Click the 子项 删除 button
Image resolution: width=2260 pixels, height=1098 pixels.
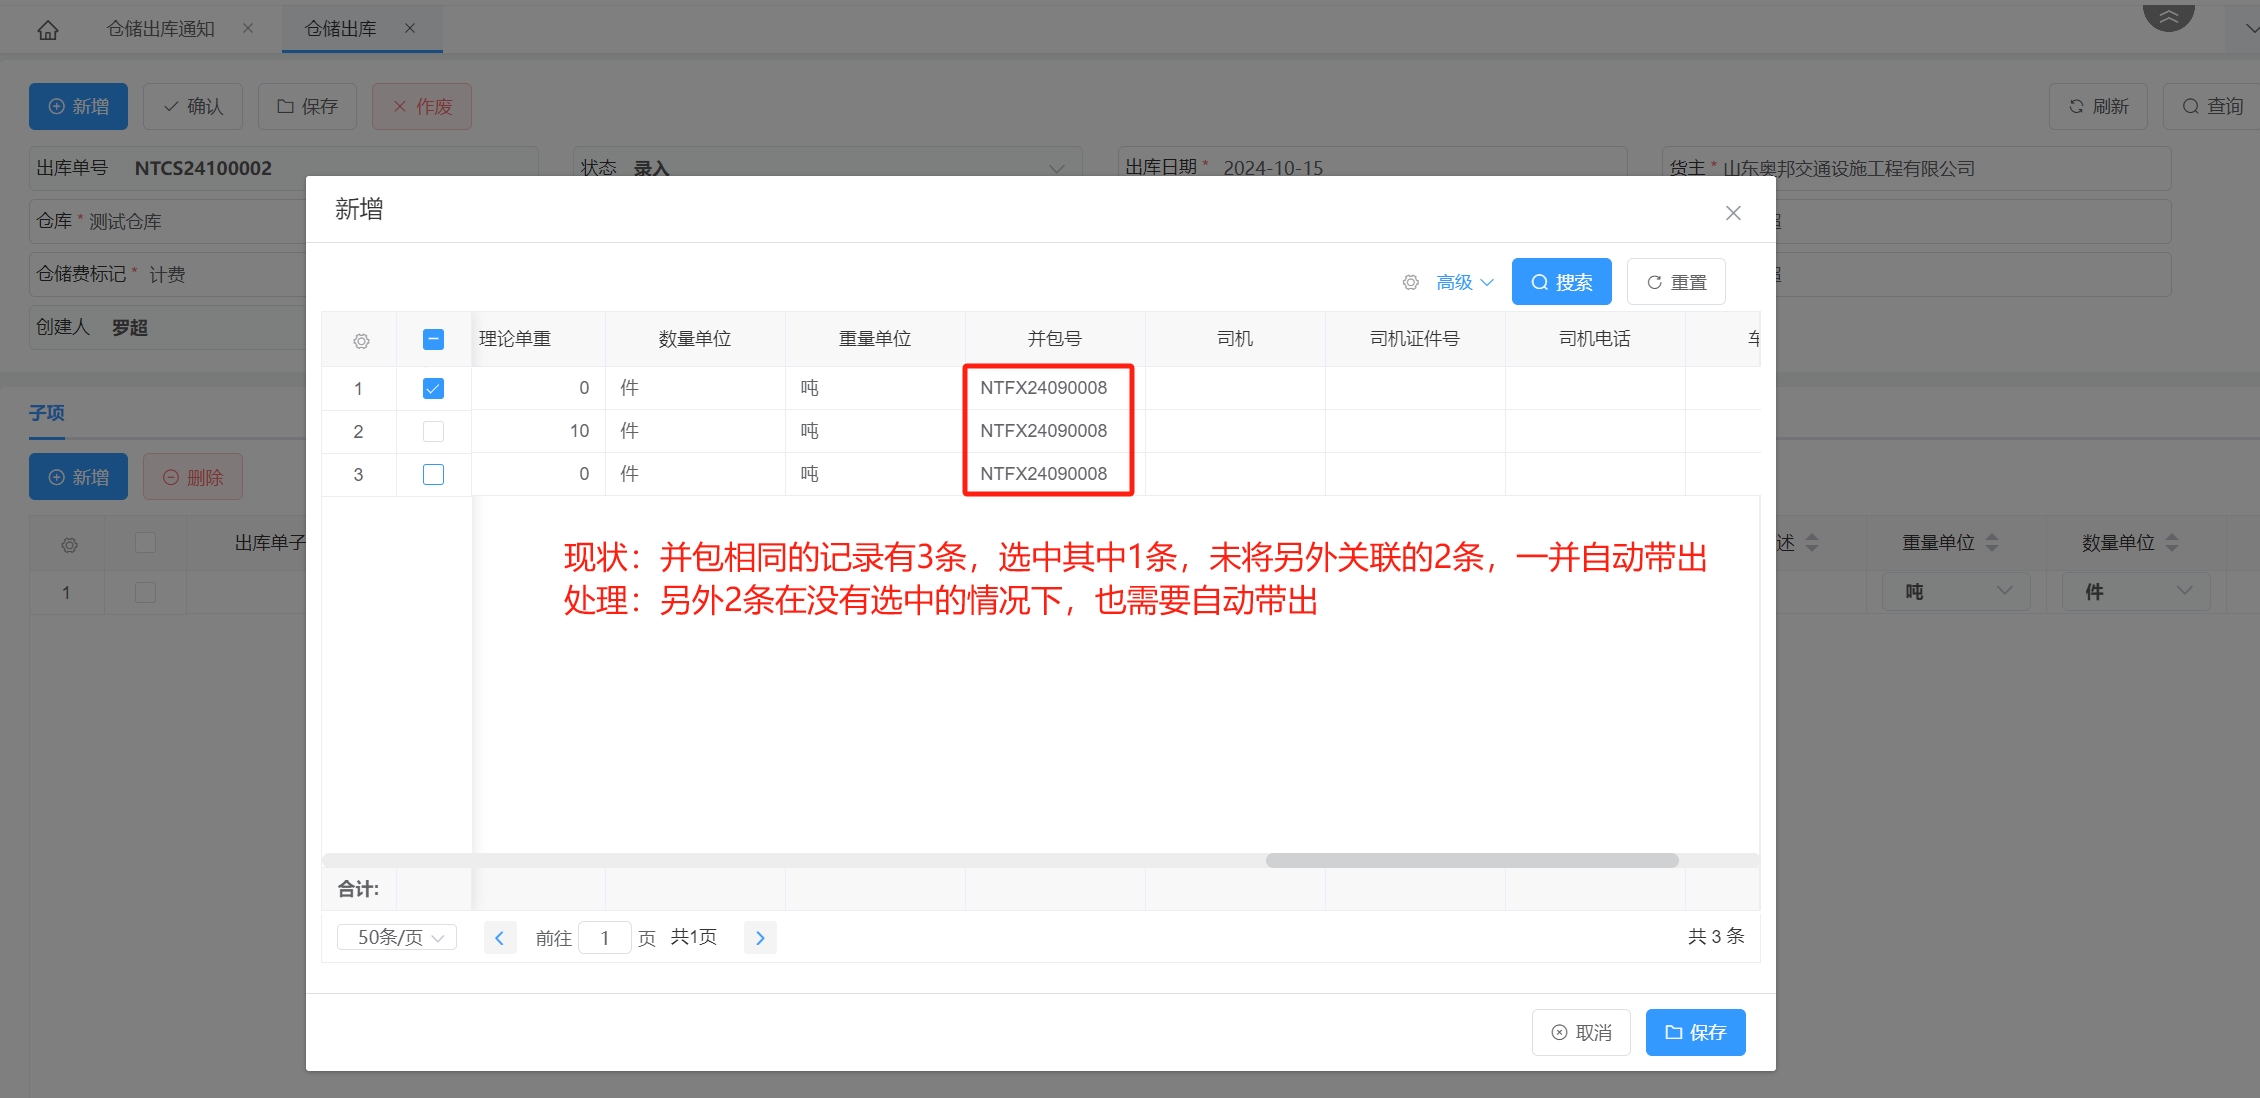click(193, 477)
